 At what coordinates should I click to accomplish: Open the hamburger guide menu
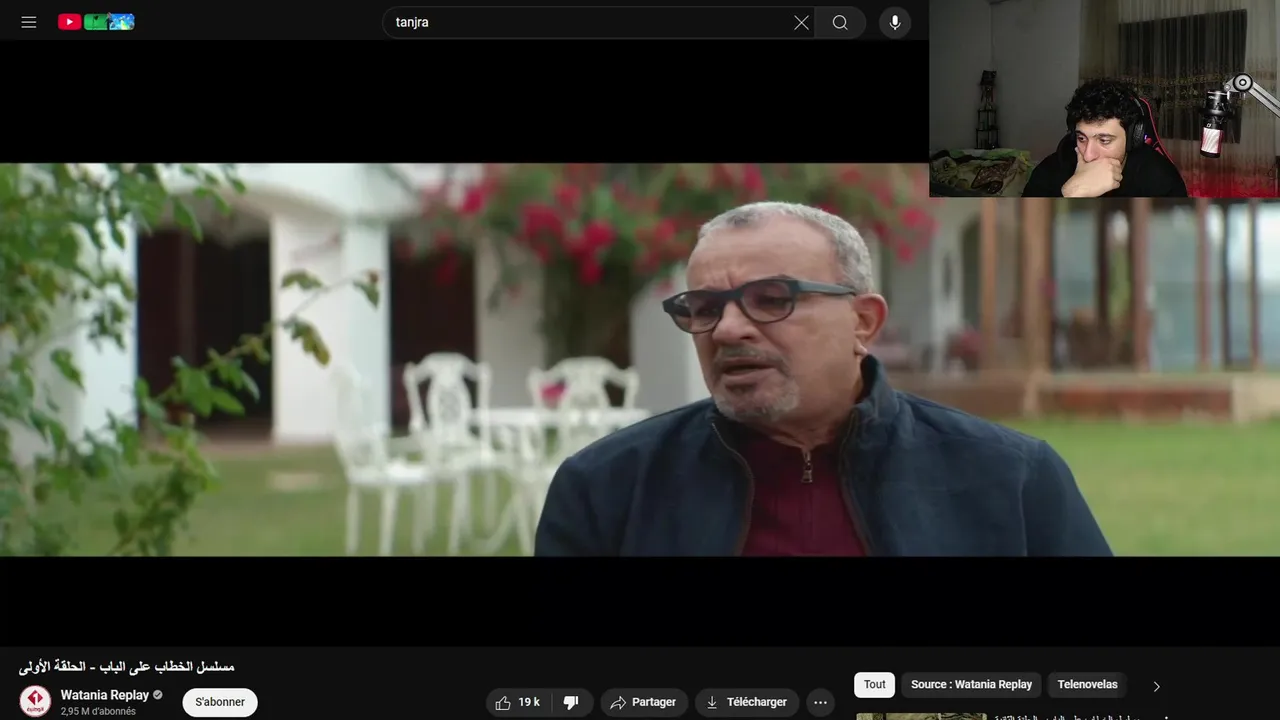coord(29,22)
